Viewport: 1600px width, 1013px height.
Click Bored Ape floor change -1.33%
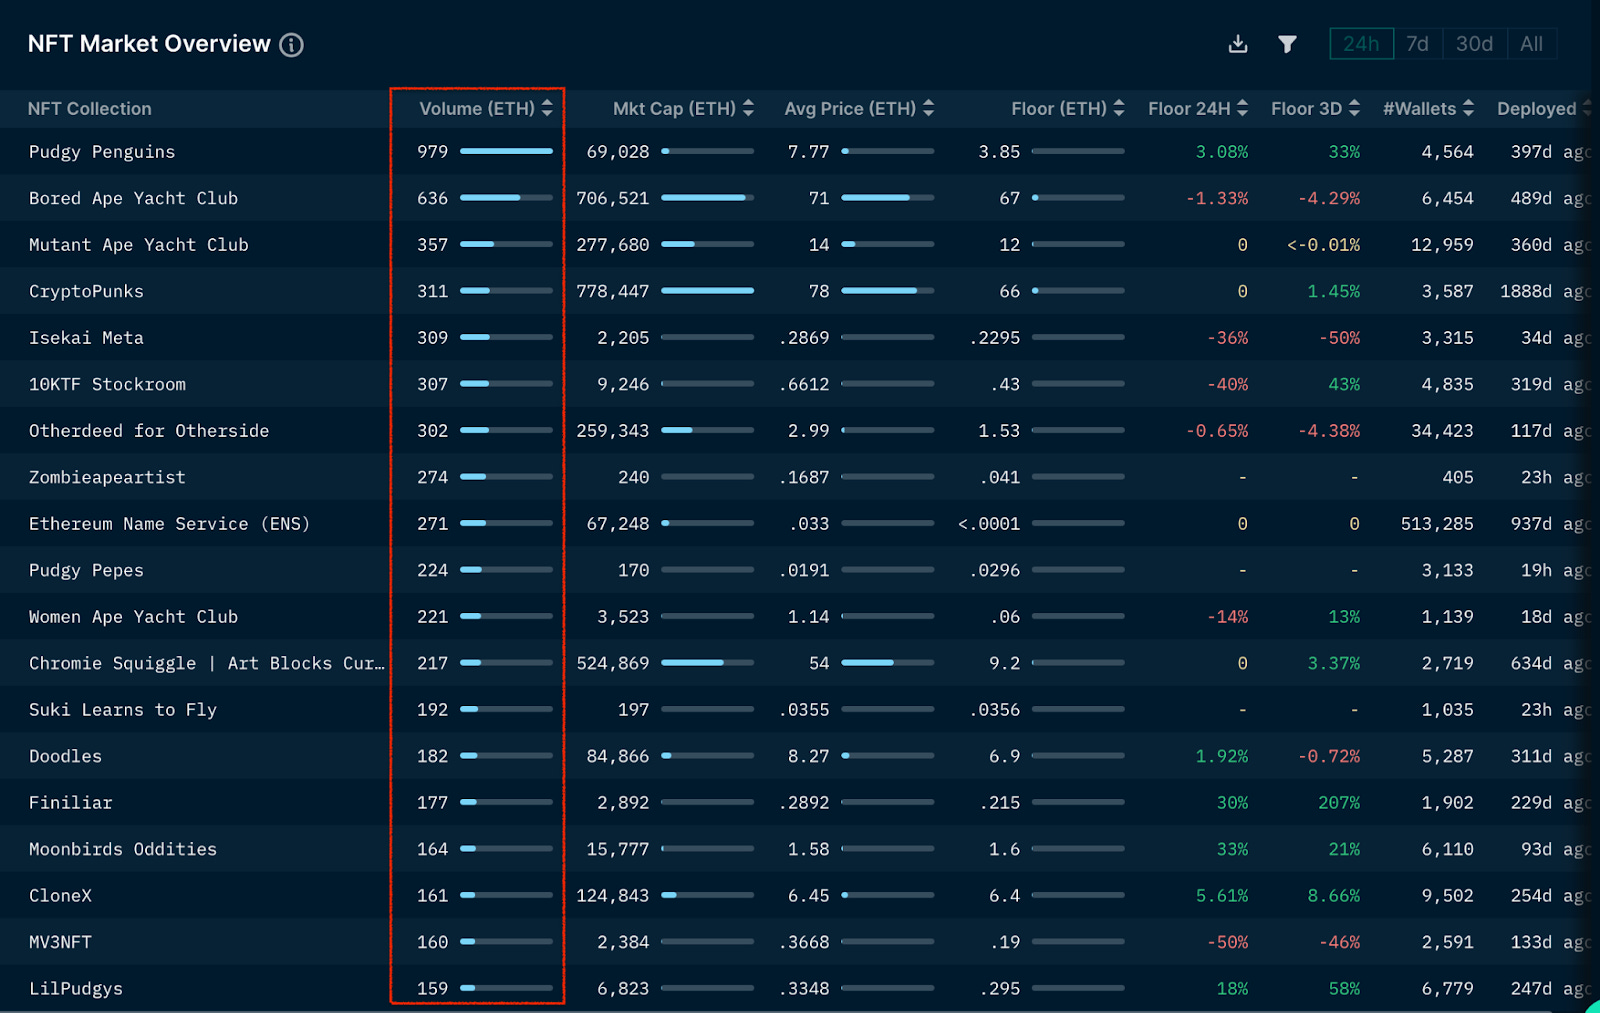tap(1217, 198)
